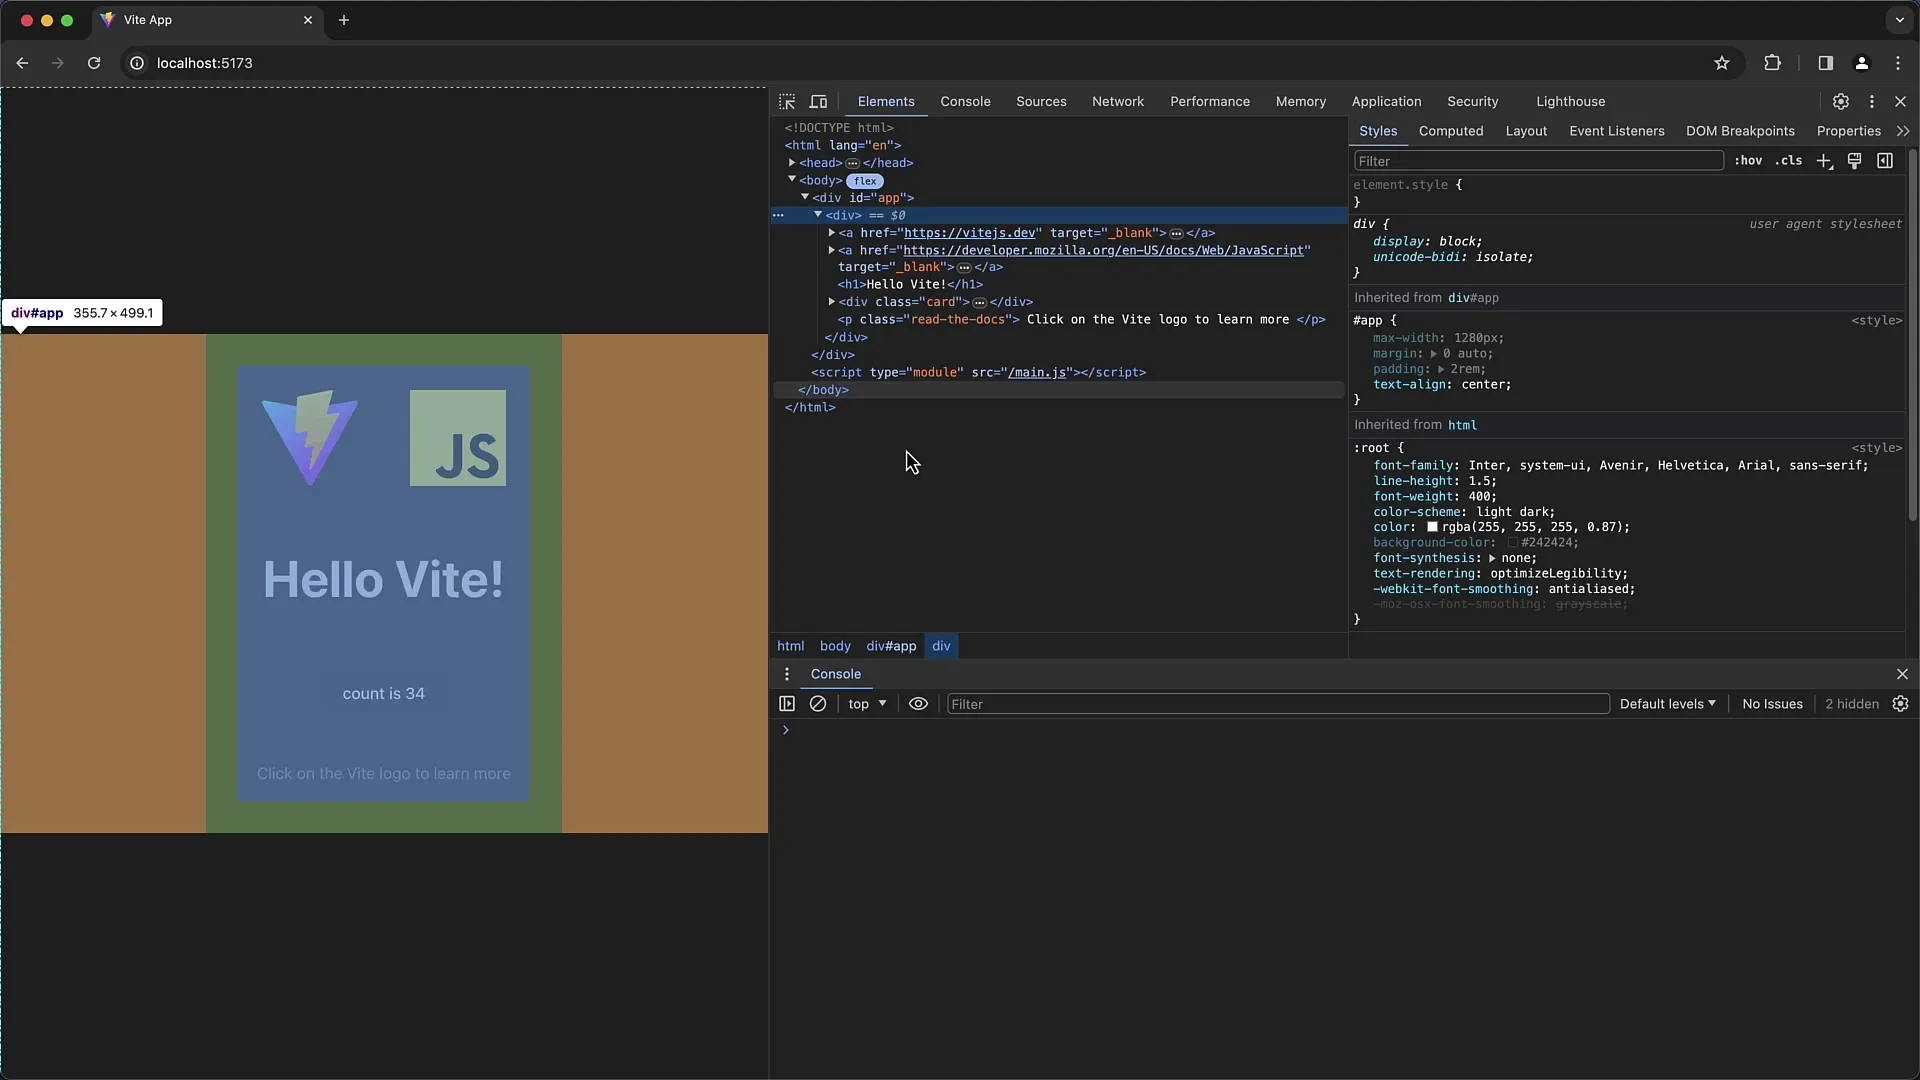Expand the mozilla developer anchor node

pos(831,250)
